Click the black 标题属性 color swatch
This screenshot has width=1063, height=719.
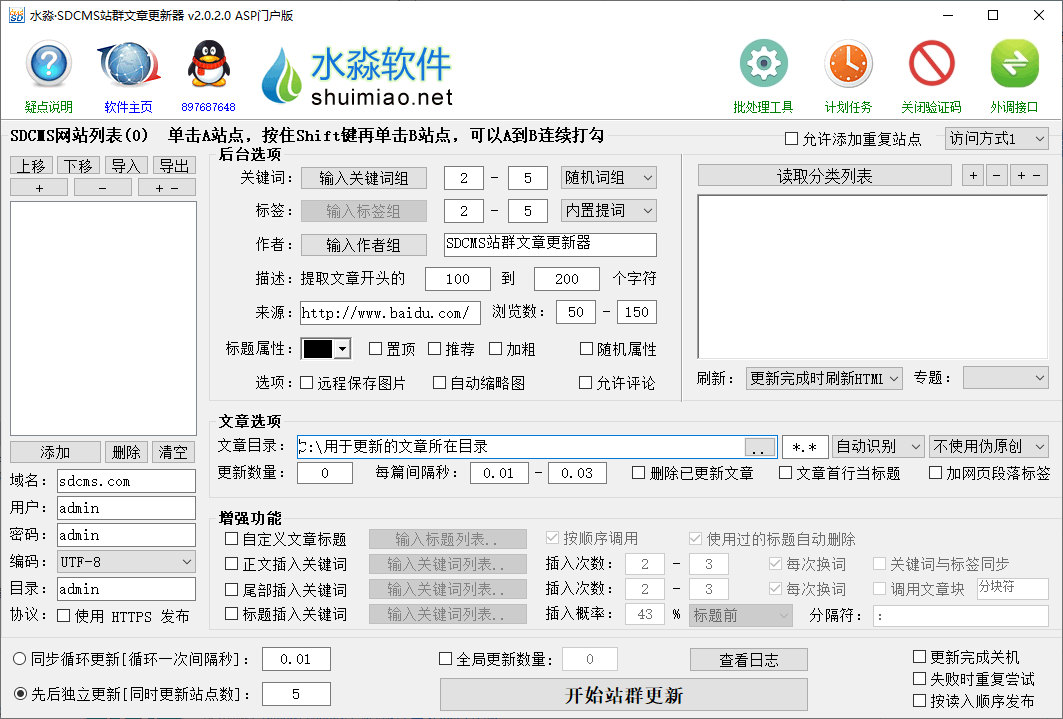(x=318, y=349)
